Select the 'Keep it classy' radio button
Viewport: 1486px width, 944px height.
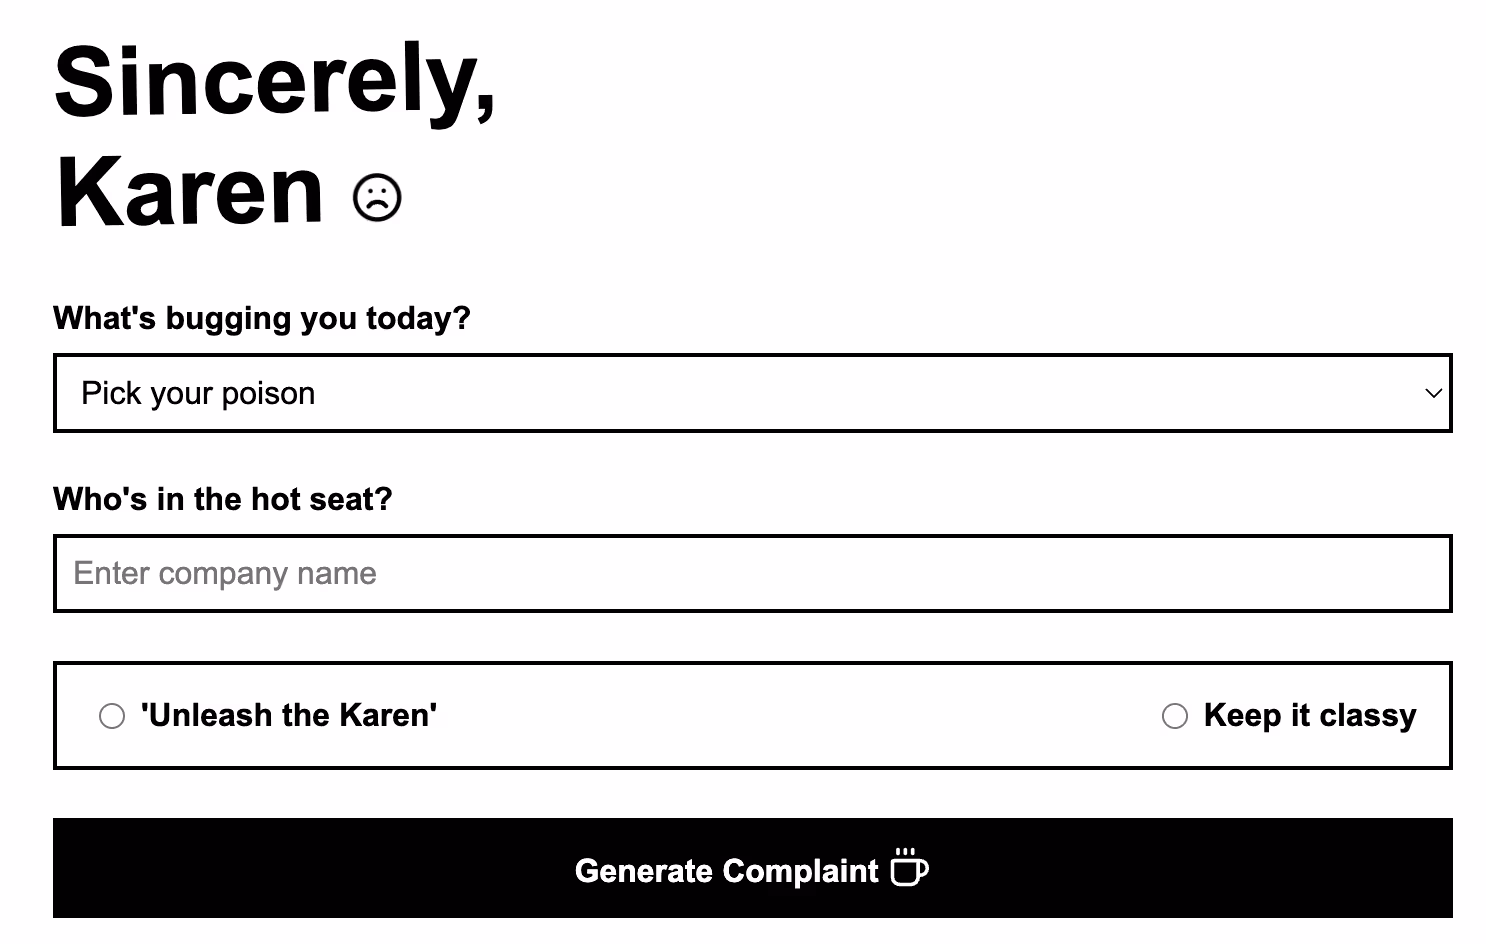tap(1174, 716)
